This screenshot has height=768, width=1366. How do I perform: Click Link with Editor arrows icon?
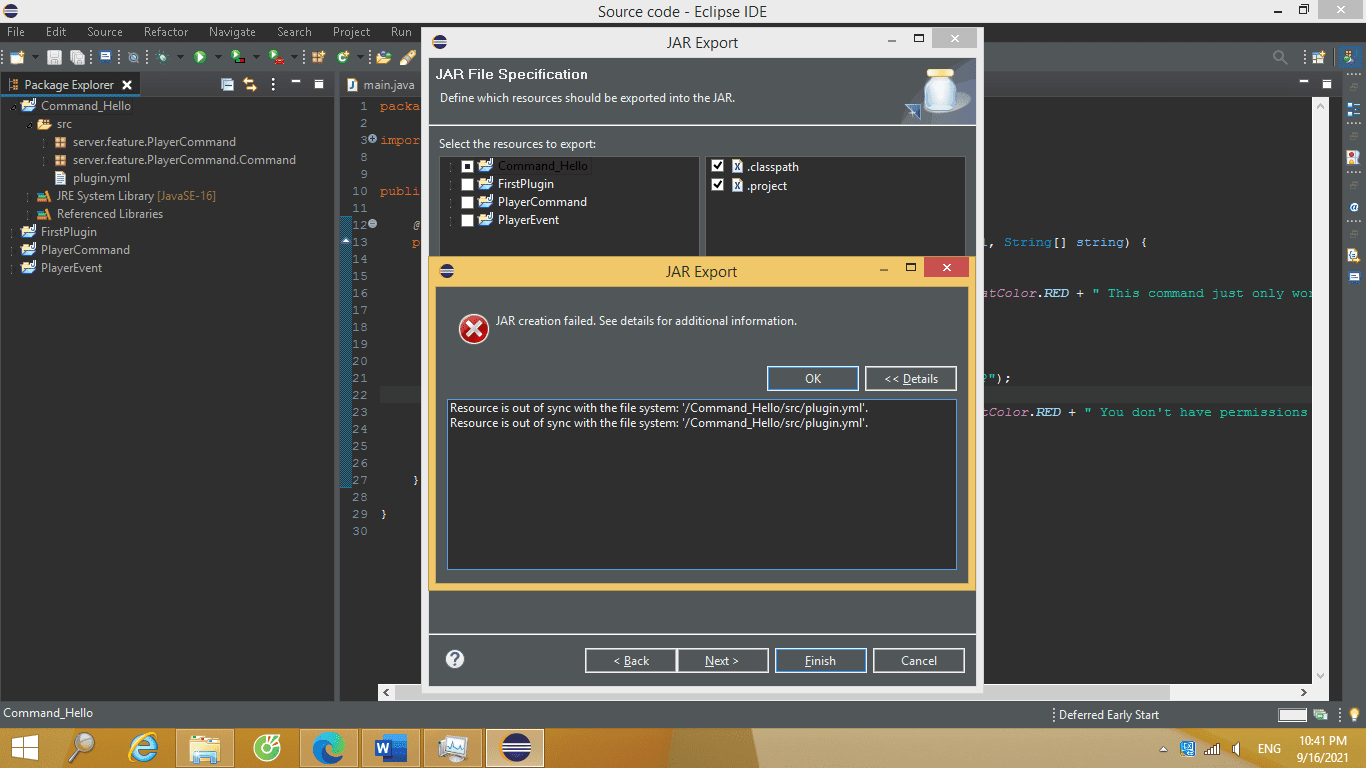(250, 85)
